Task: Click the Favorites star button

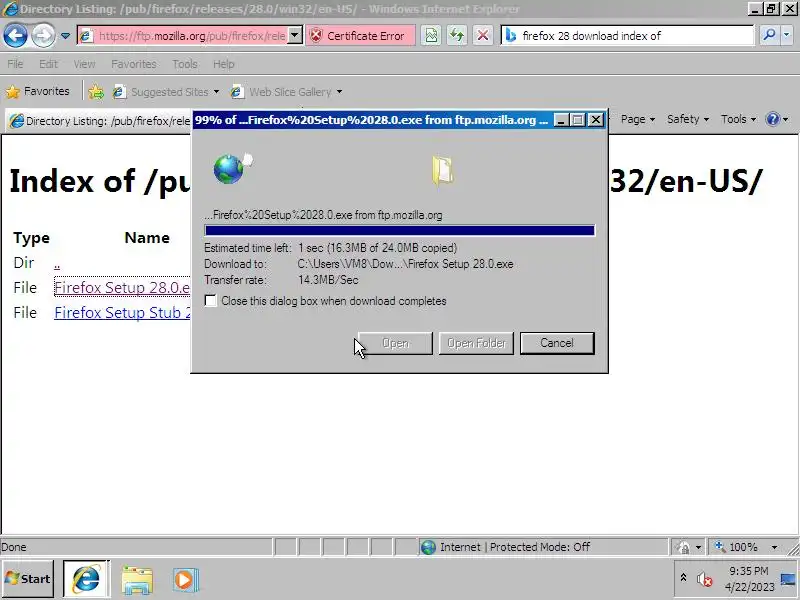Action: (37, 91)
